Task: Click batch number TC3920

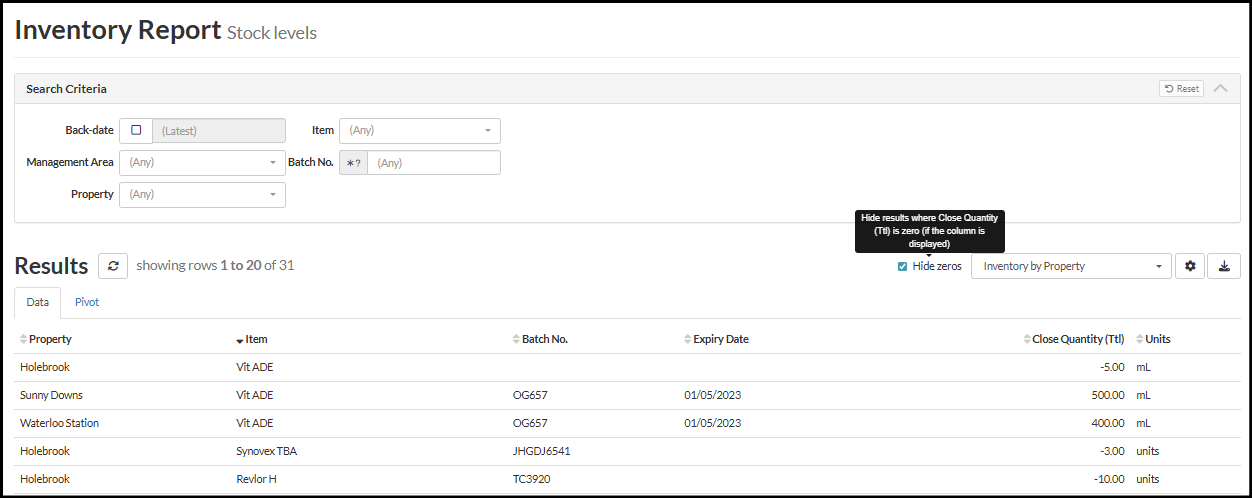Action: point(531,479)
